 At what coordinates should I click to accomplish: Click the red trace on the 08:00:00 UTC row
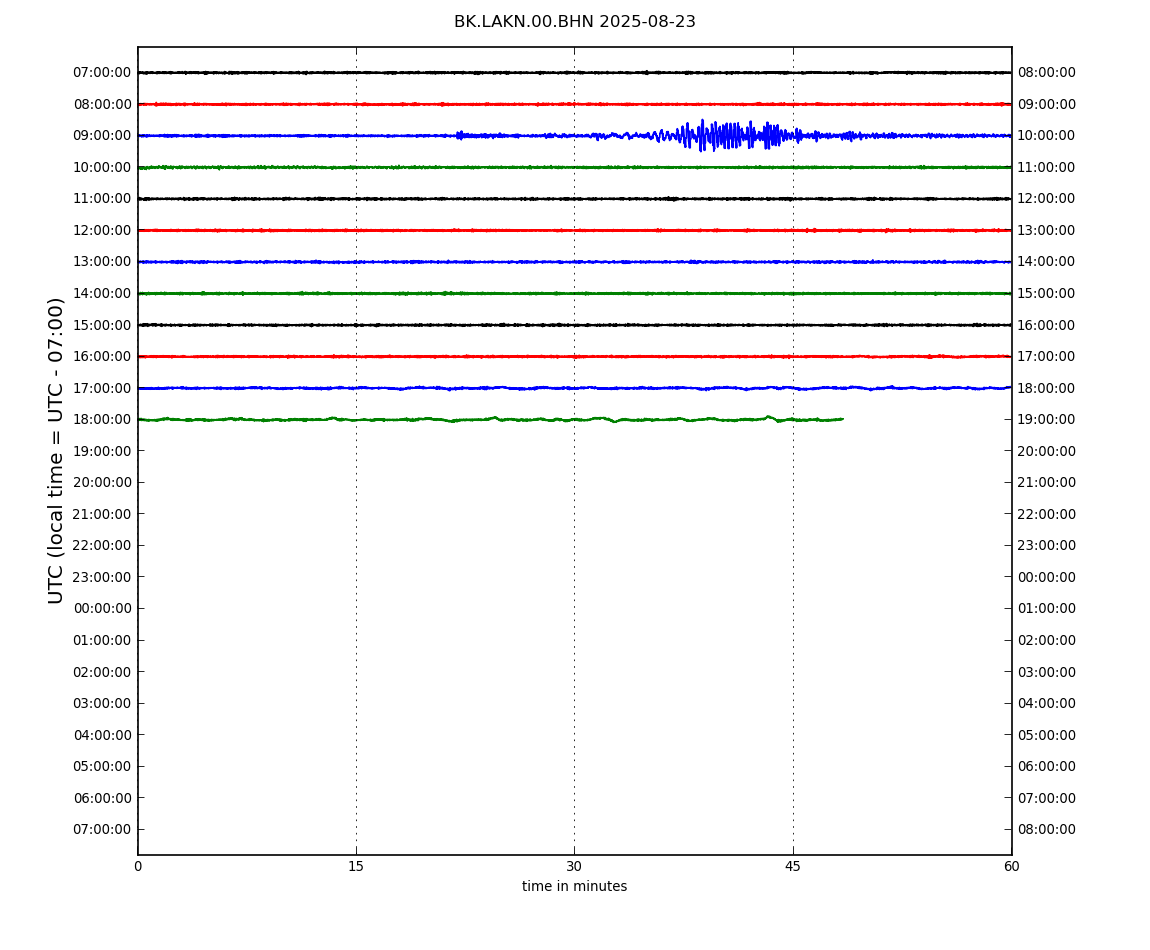[x=574, y=104]
